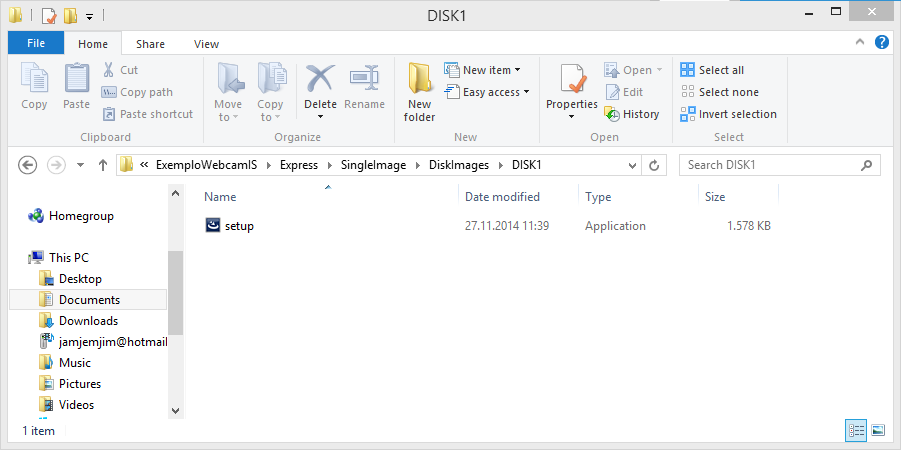
Task: Click the Forward navigation arrow
Action: pyautogui.click(x=56, y=166)
